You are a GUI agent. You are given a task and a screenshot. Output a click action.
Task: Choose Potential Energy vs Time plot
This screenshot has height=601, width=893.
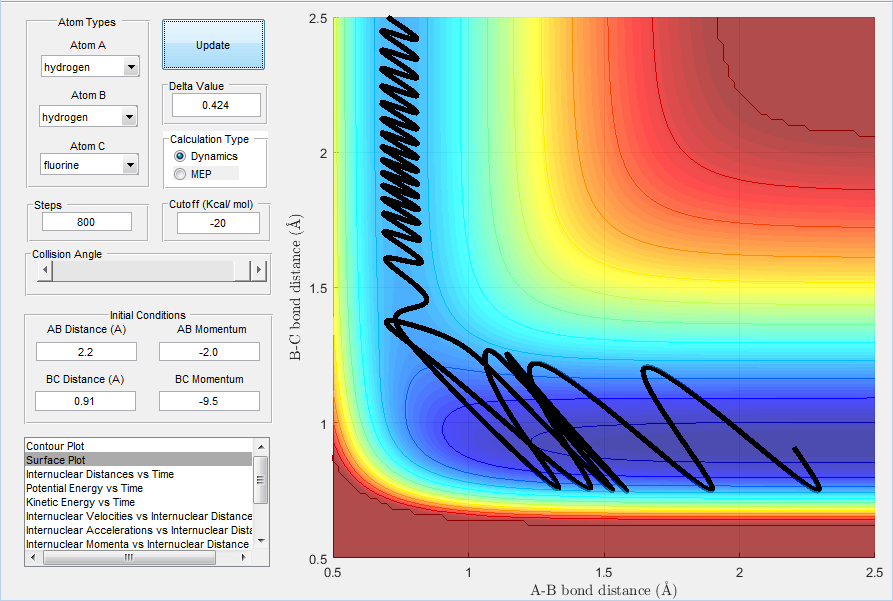(138, 488)
